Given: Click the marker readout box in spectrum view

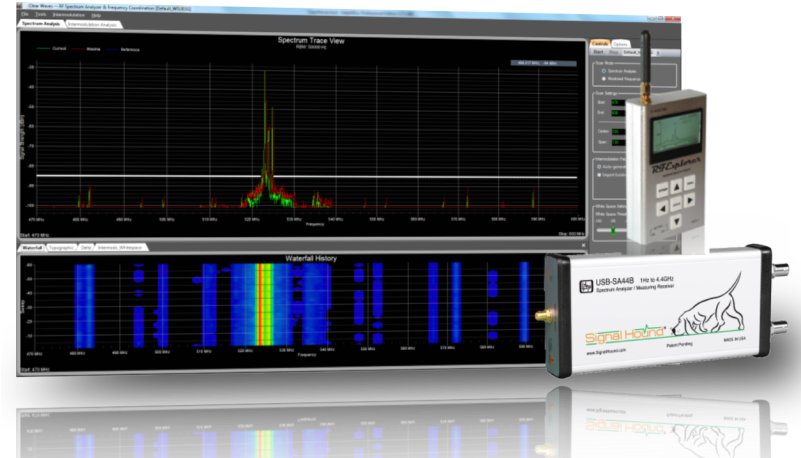Looking at the screenshot, I should click(x=544, y=63).
